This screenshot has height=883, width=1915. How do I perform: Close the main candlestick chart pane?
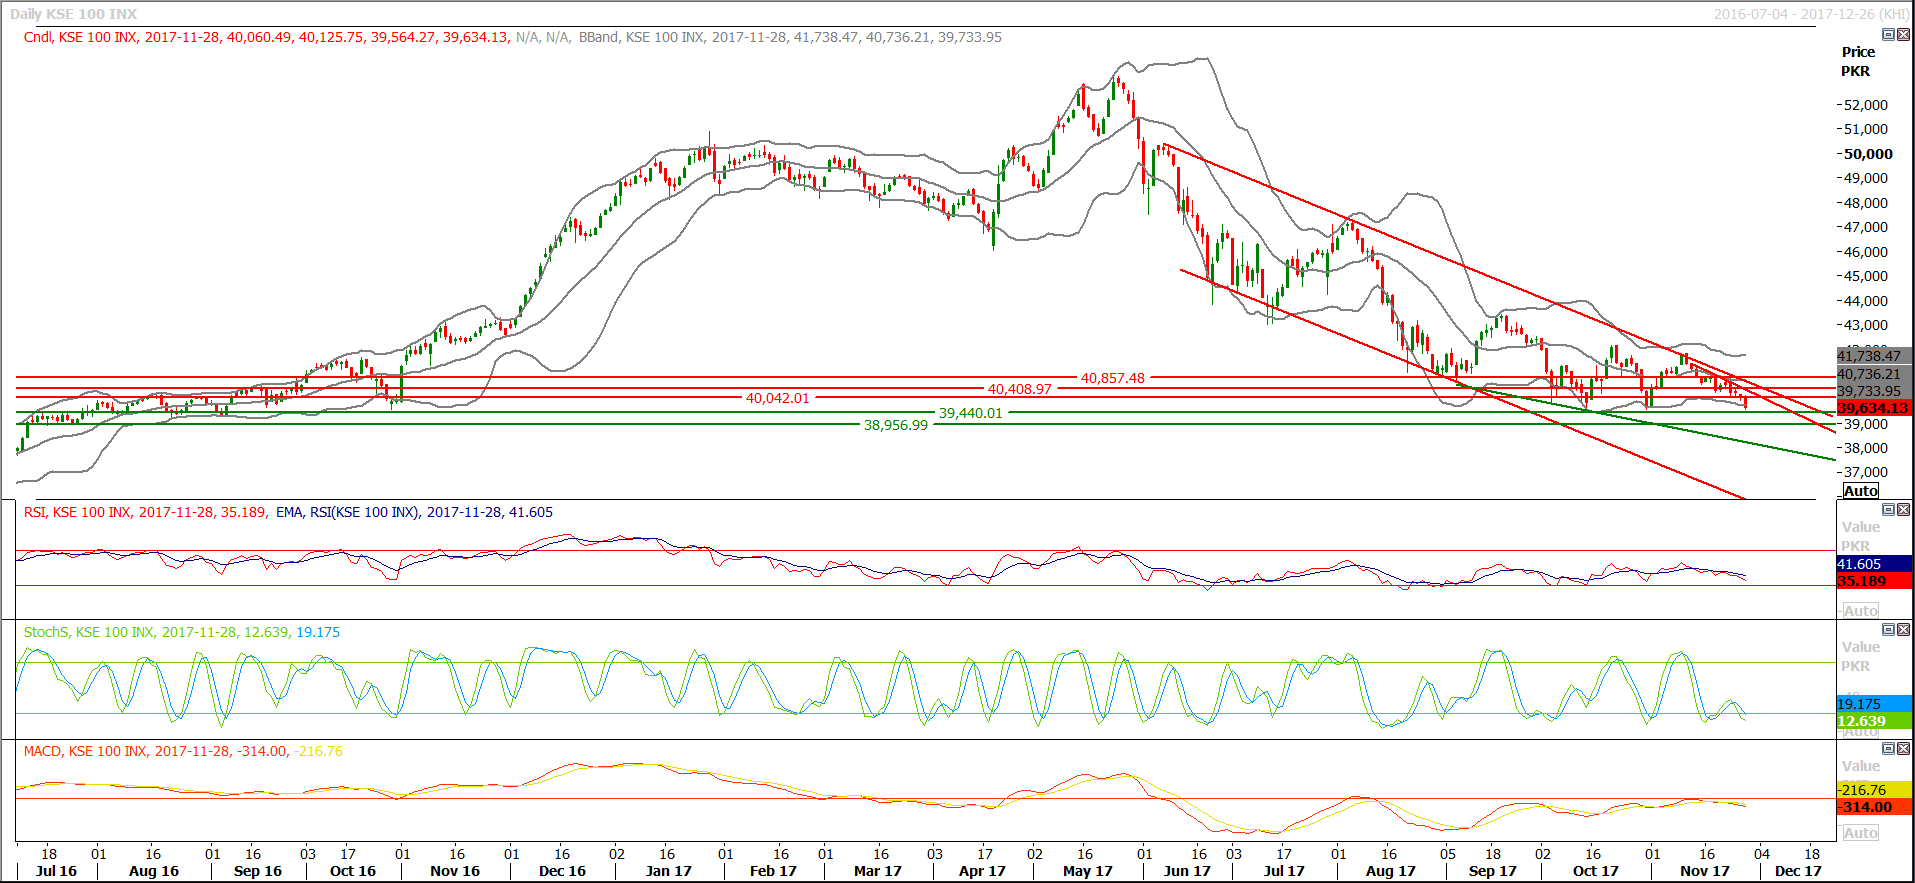pyautogui.click(x=1903, y=35)
